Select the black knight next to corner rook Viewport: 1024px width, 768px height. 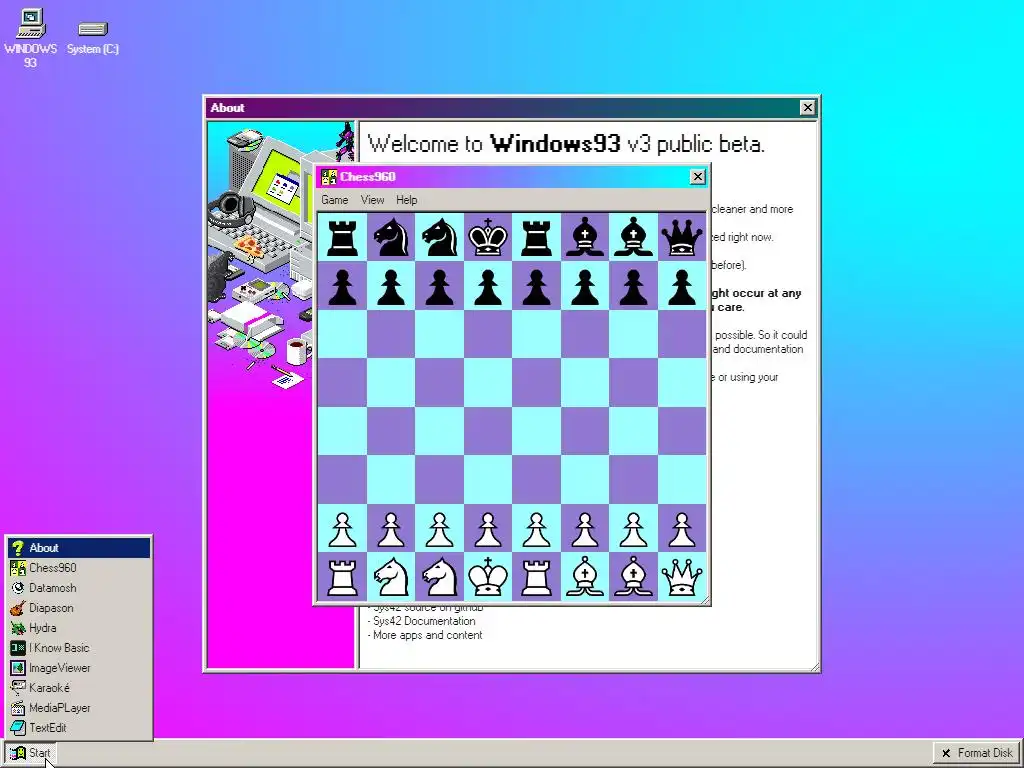pyautogui.click(x=391, y=237)
